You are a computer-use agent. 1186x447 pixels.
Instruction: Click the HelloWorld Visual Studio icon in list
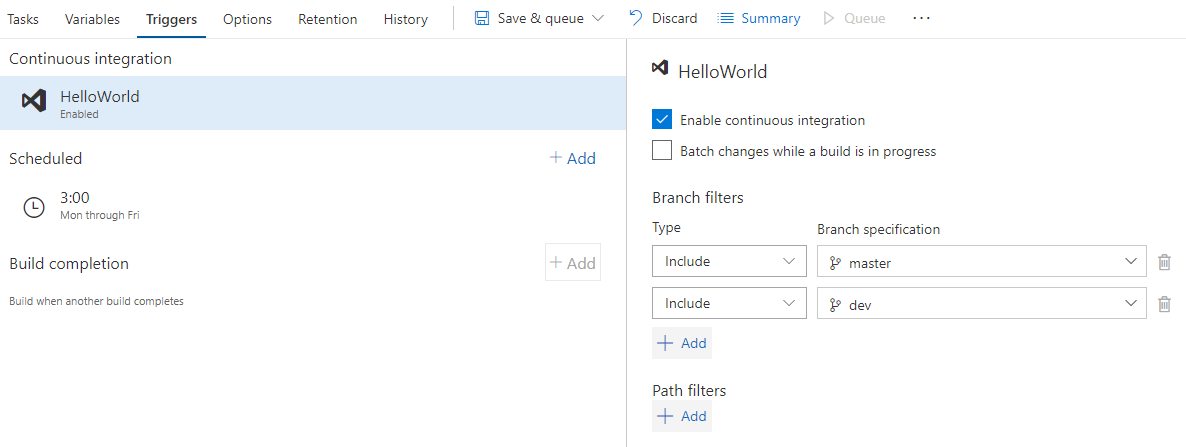(34, 102)
